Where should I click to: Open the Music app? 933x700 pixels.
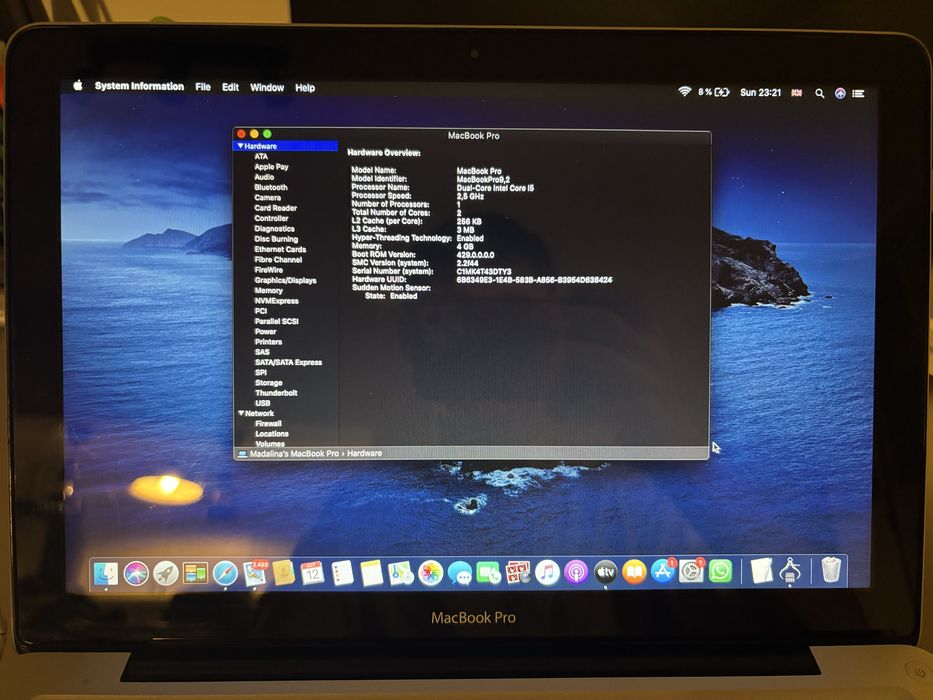(x=547, y=573)
